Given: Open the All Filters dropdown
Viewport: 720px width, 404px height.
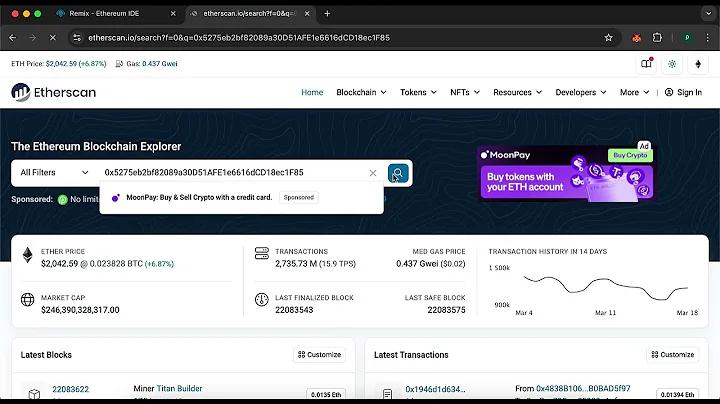Looking at the screenshot, I should click(x=54, y=173).
